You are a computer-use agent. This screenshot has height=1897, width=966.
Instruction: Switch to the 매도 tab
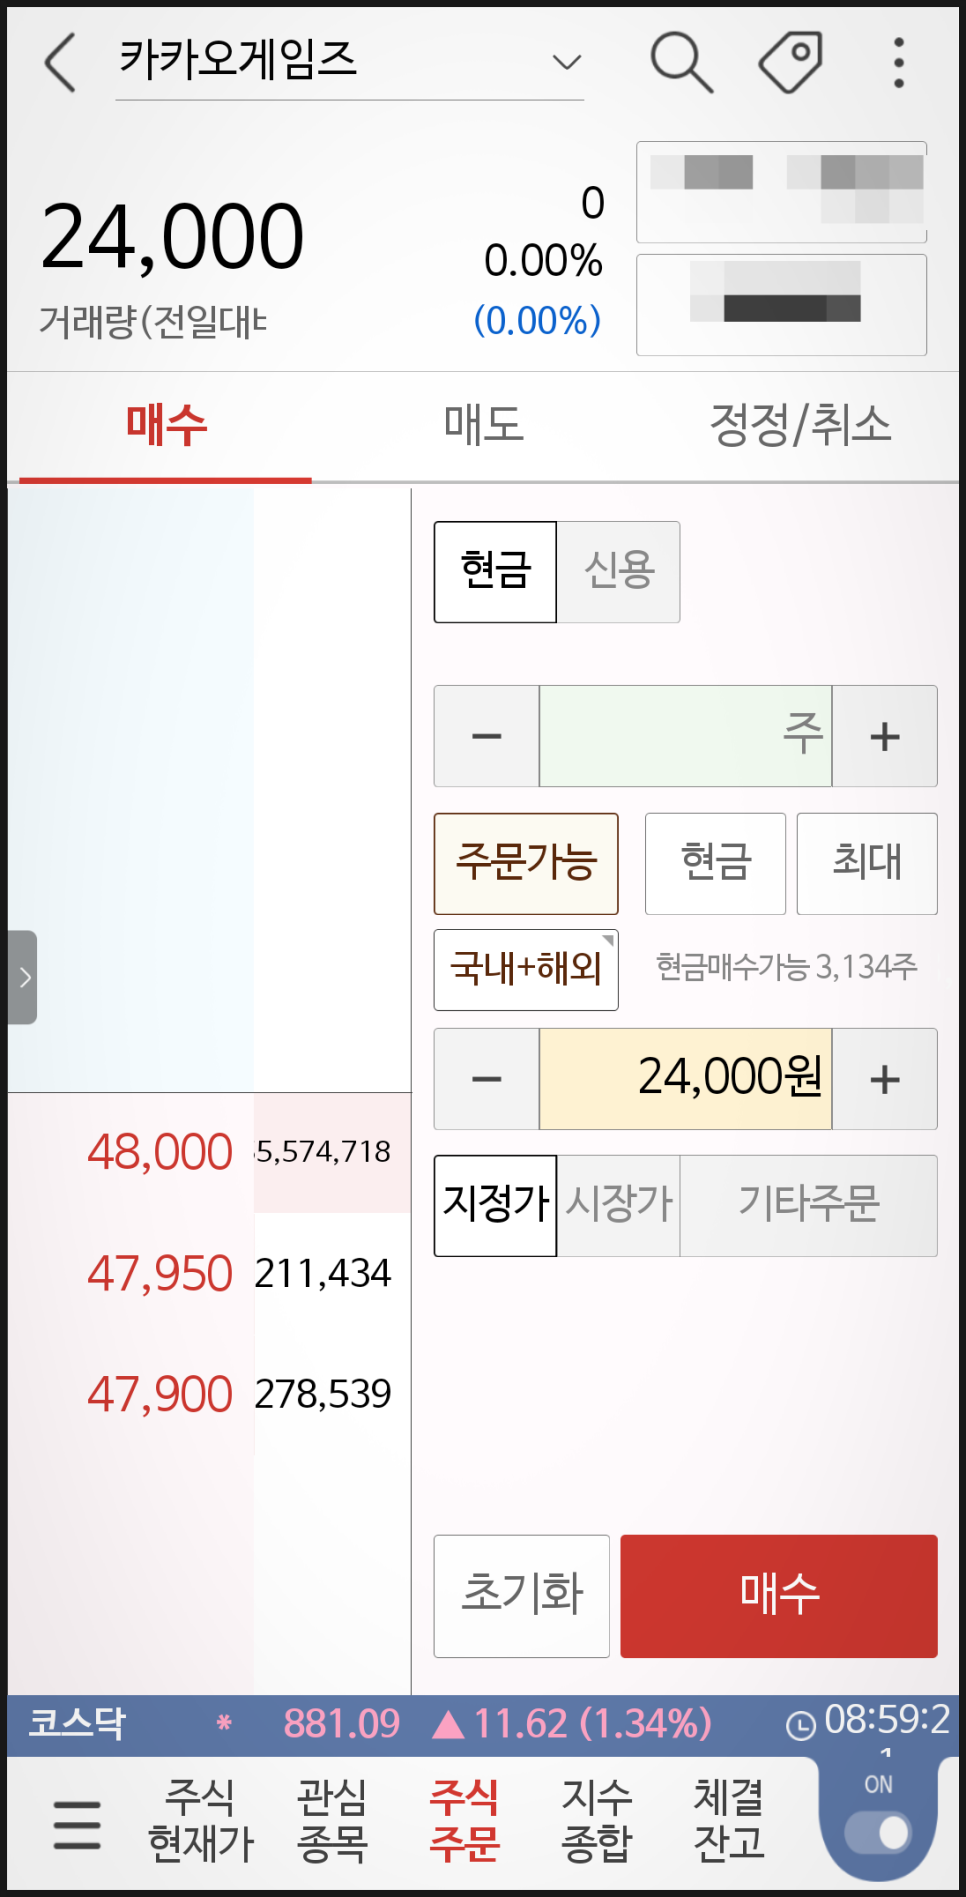point(484,426)
